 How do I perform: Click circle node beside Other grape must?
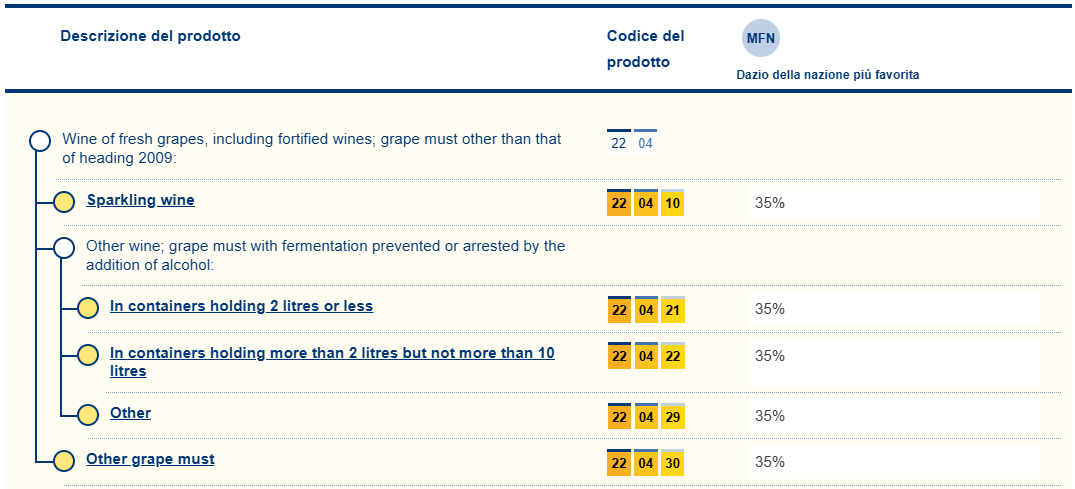(x=64, y=461)
